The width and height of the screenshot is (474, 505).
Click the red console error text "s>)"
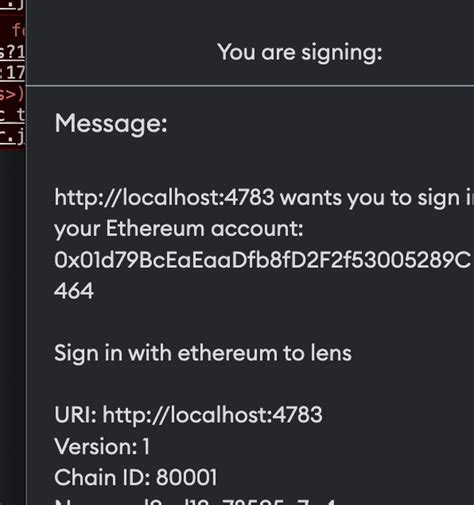tap(12, 94)
